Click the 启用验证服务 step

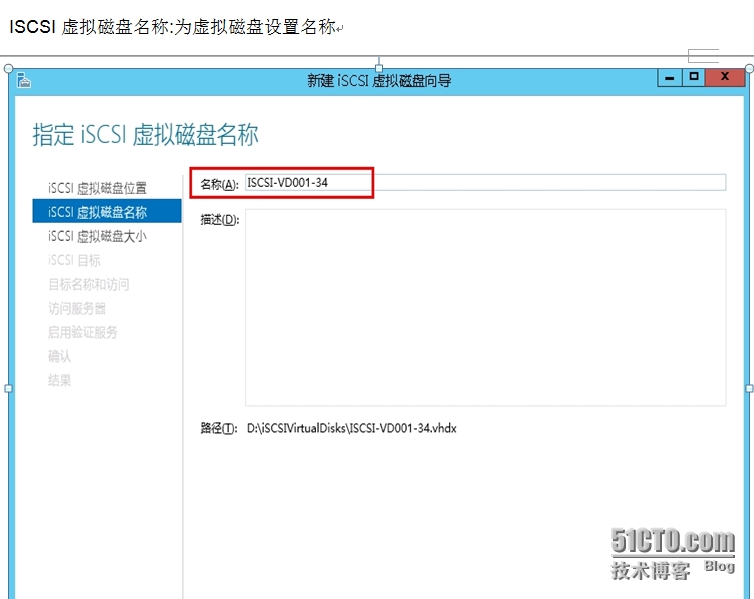83,332
